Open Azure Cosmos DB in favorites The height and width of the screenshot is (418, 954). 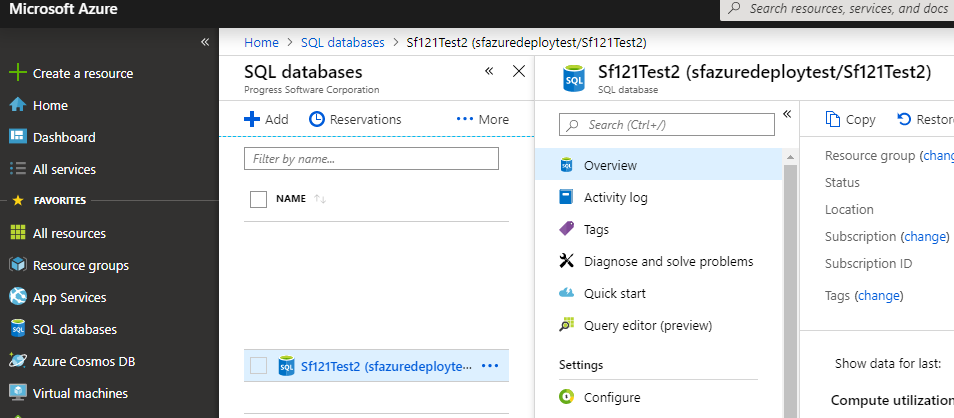click(x=84, y=361)
